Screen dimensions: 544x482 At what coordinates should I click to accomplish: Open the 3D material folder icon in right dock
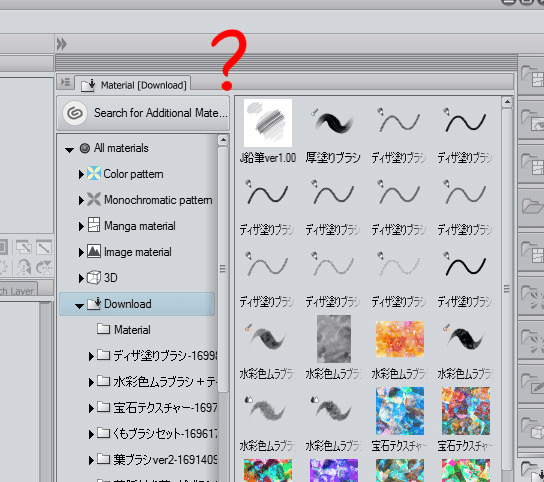coord(532,428)
